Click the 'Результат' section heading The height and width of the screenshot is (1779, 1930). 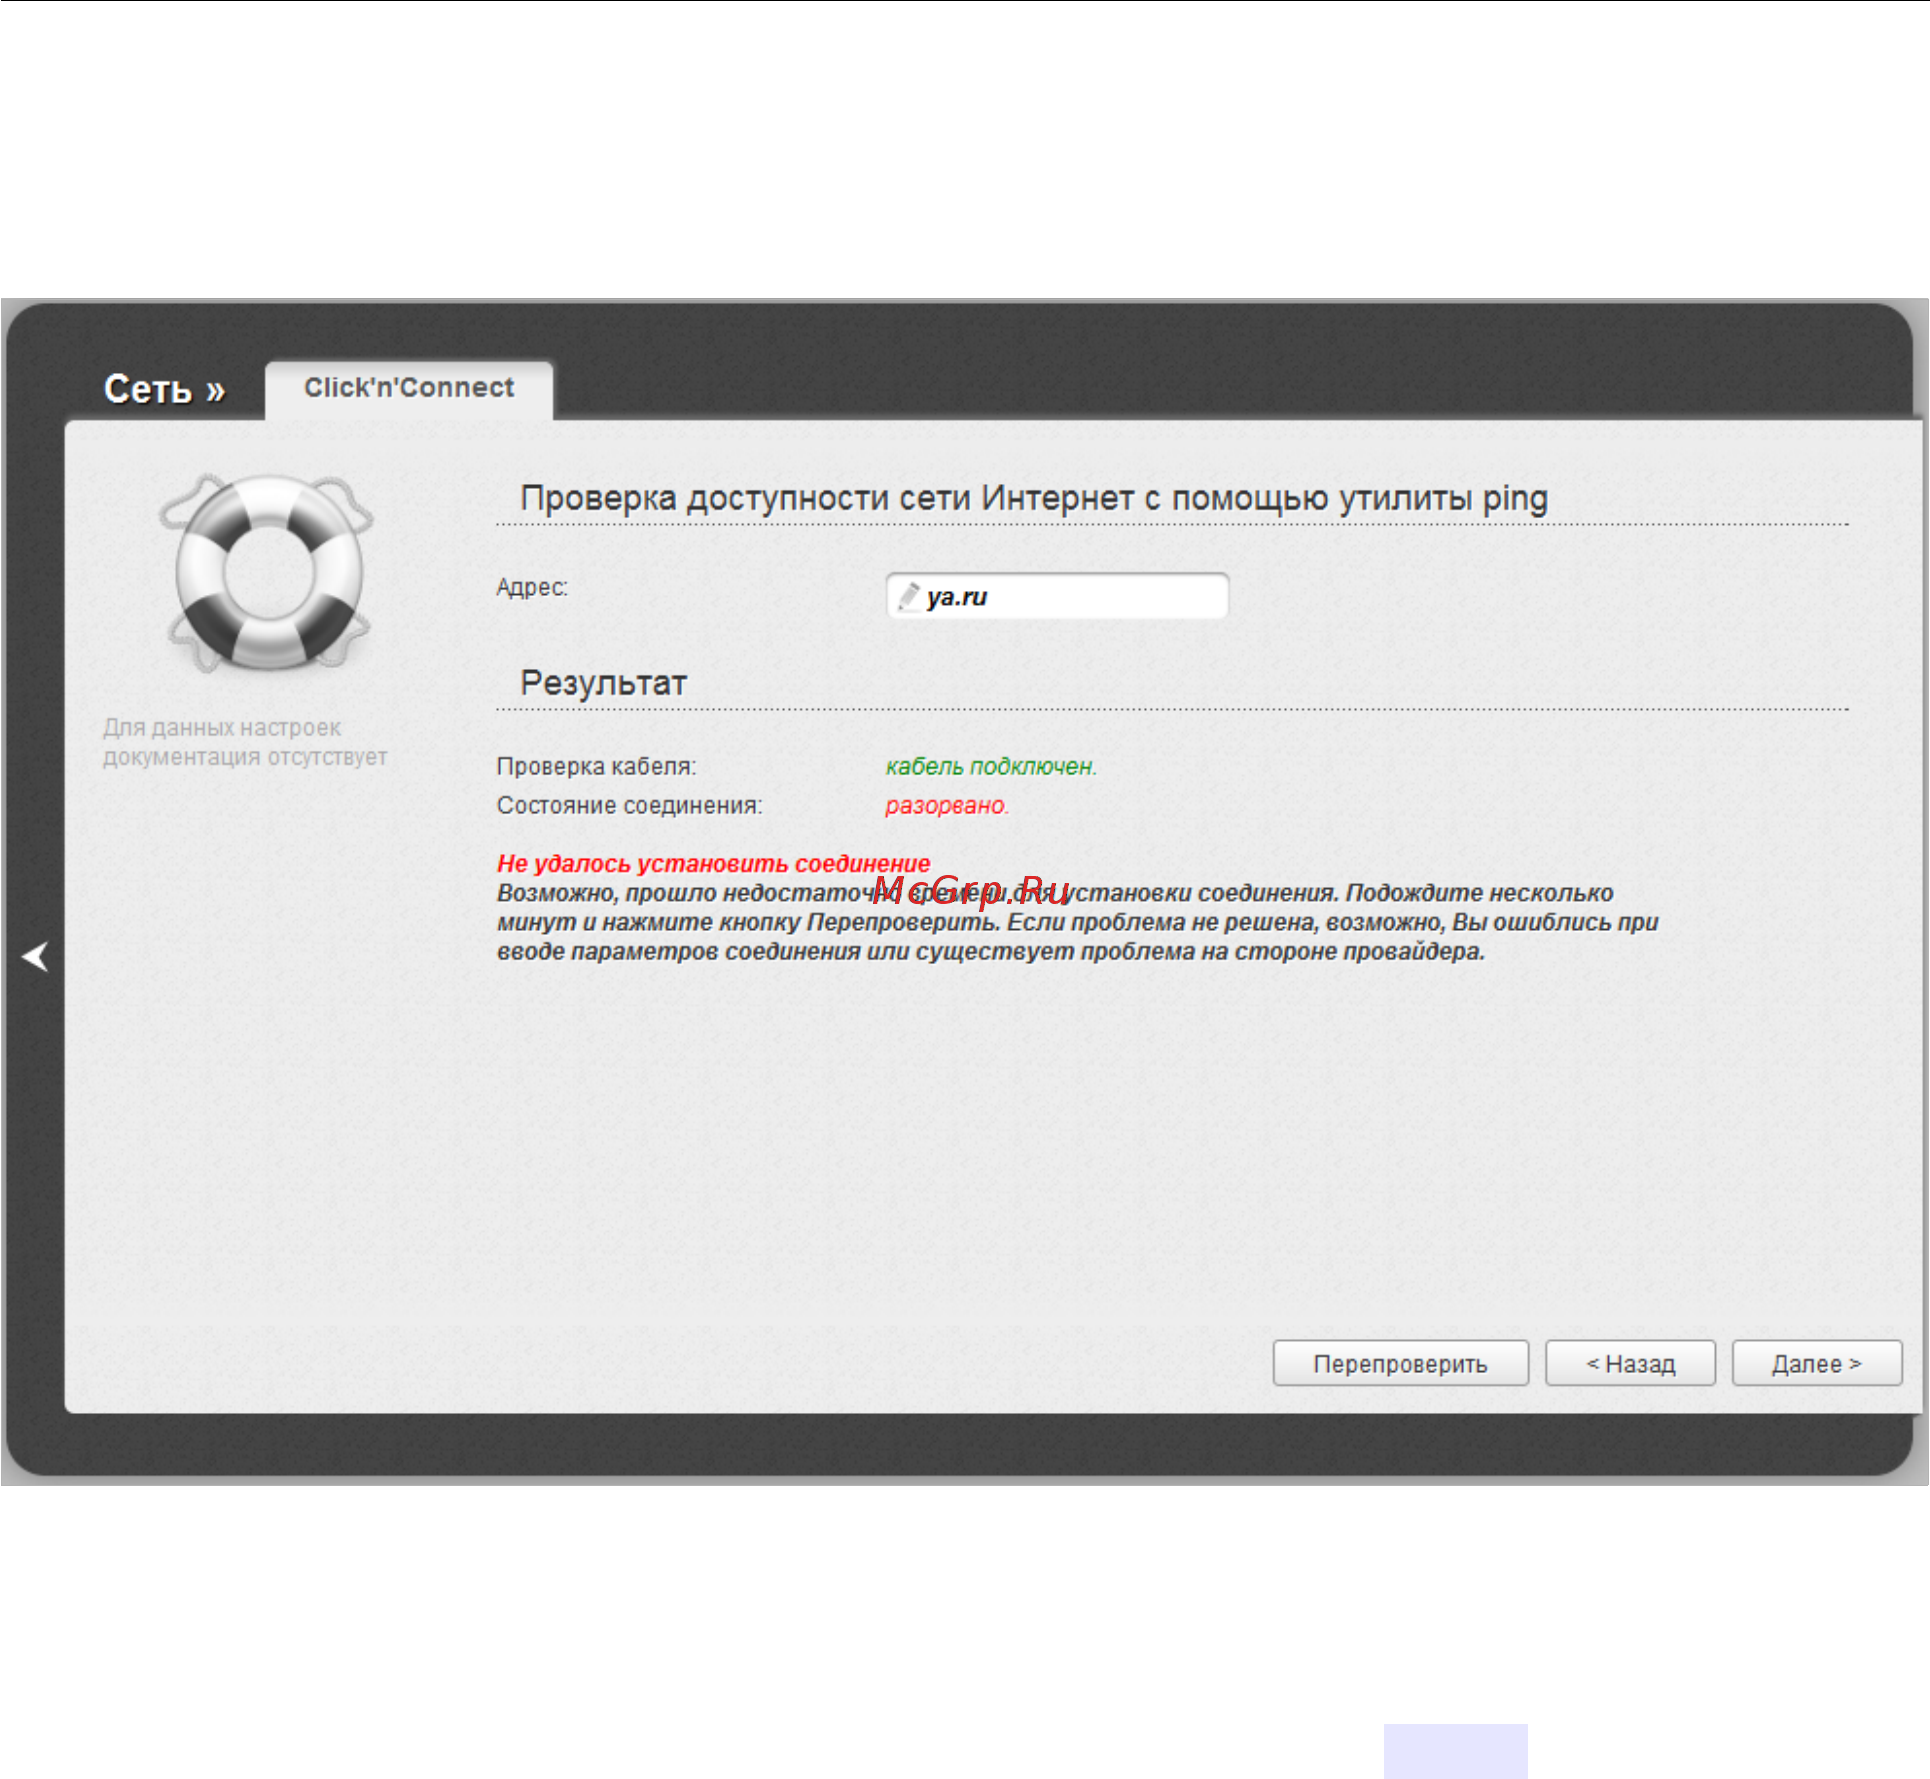coord(603,683)
